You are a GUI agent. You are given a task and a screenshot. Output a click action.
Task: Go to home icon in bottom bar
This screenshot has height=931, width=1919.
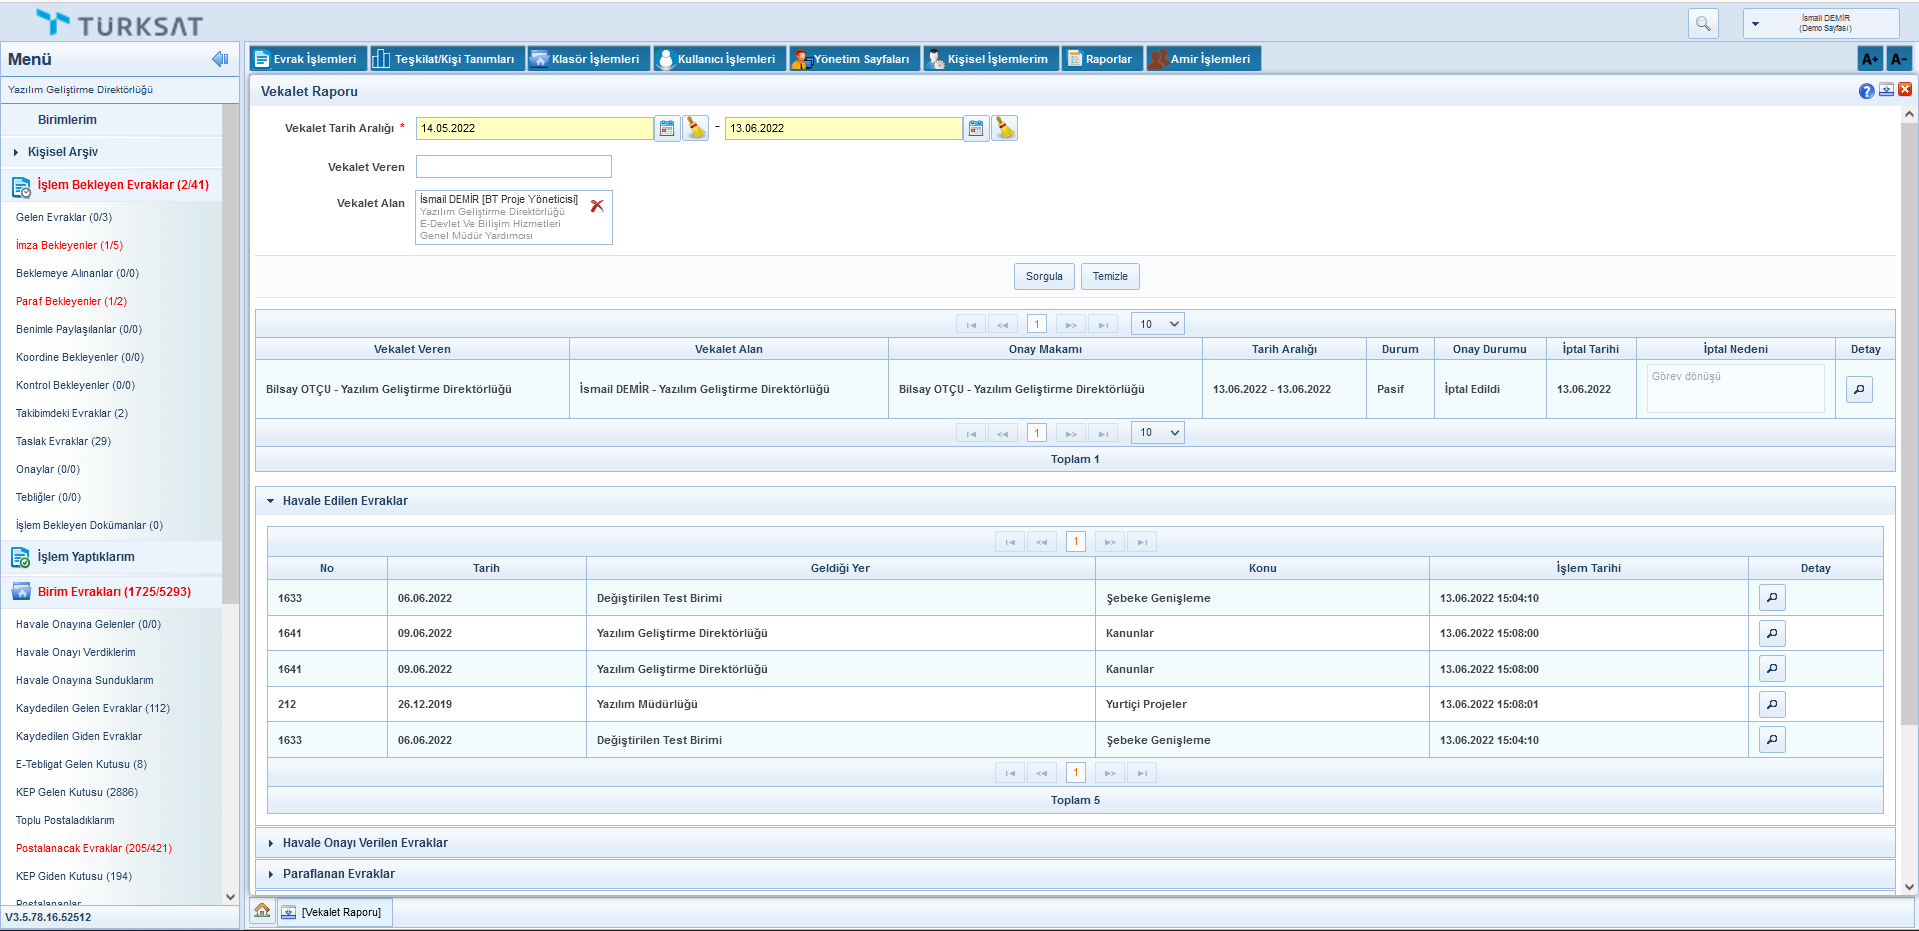[262, 911]
